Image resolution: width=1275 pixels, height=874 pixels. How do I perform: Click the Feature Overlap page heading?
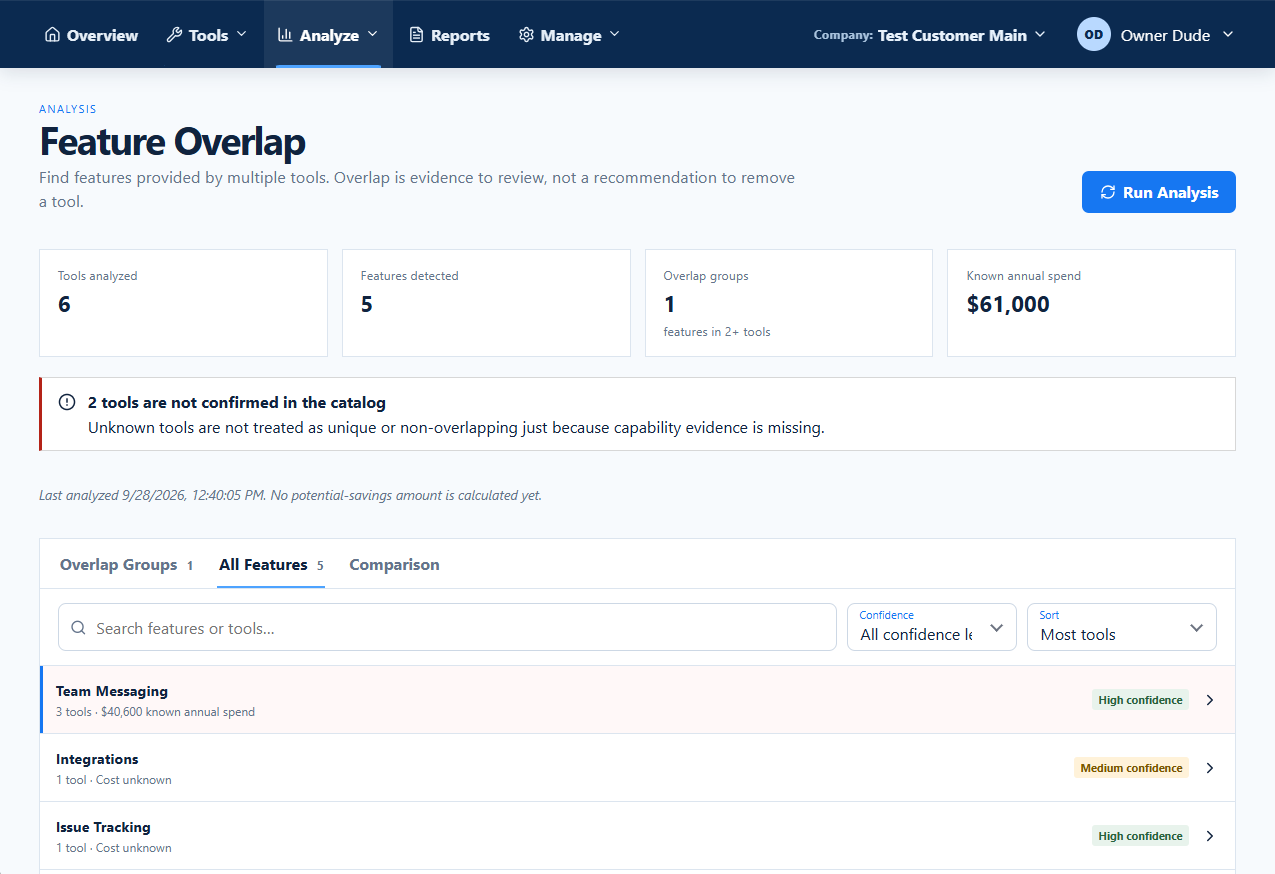pyautogui.click(x=172, y=142)
